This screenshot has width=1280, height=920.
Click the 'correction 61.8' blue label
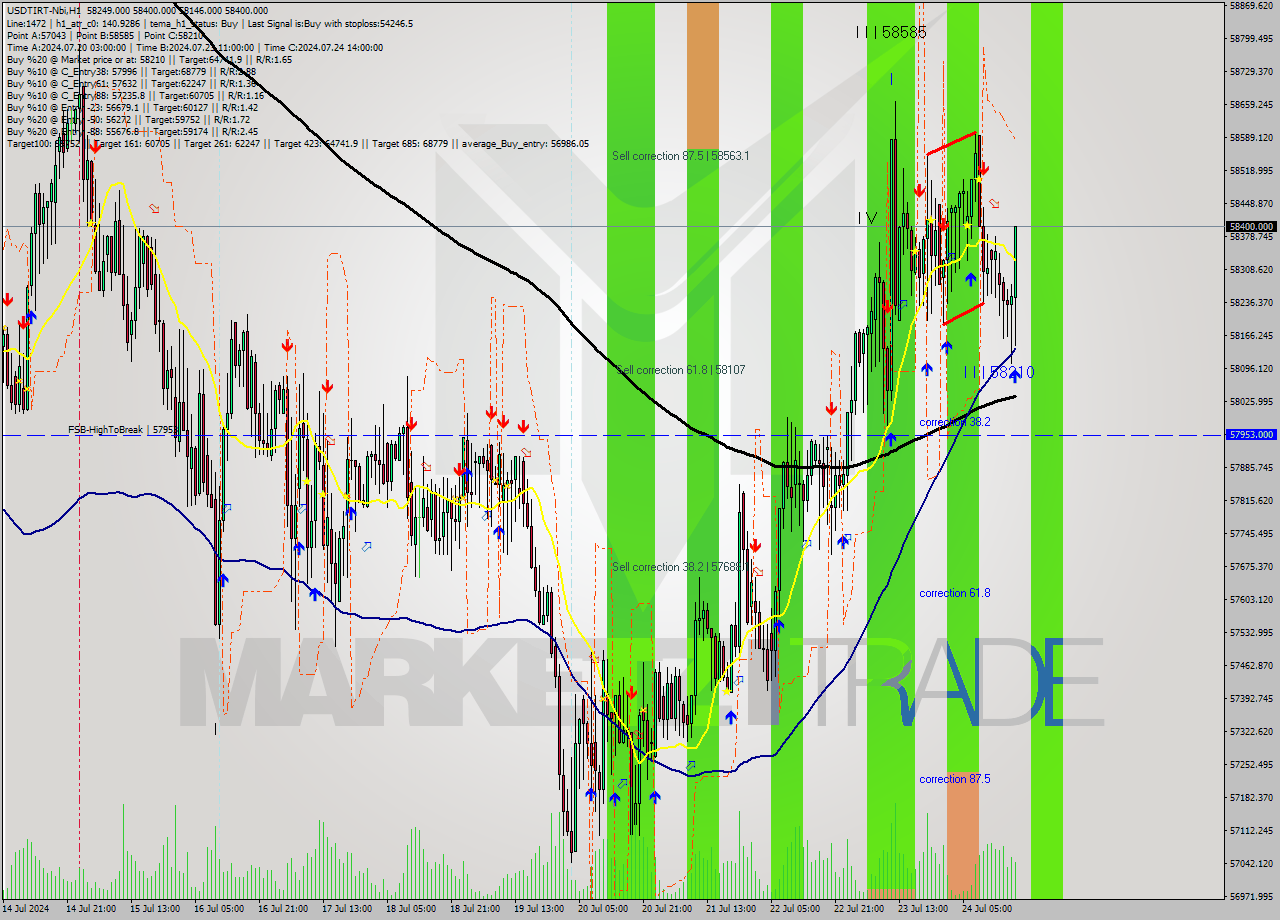[x=955, y=593]
